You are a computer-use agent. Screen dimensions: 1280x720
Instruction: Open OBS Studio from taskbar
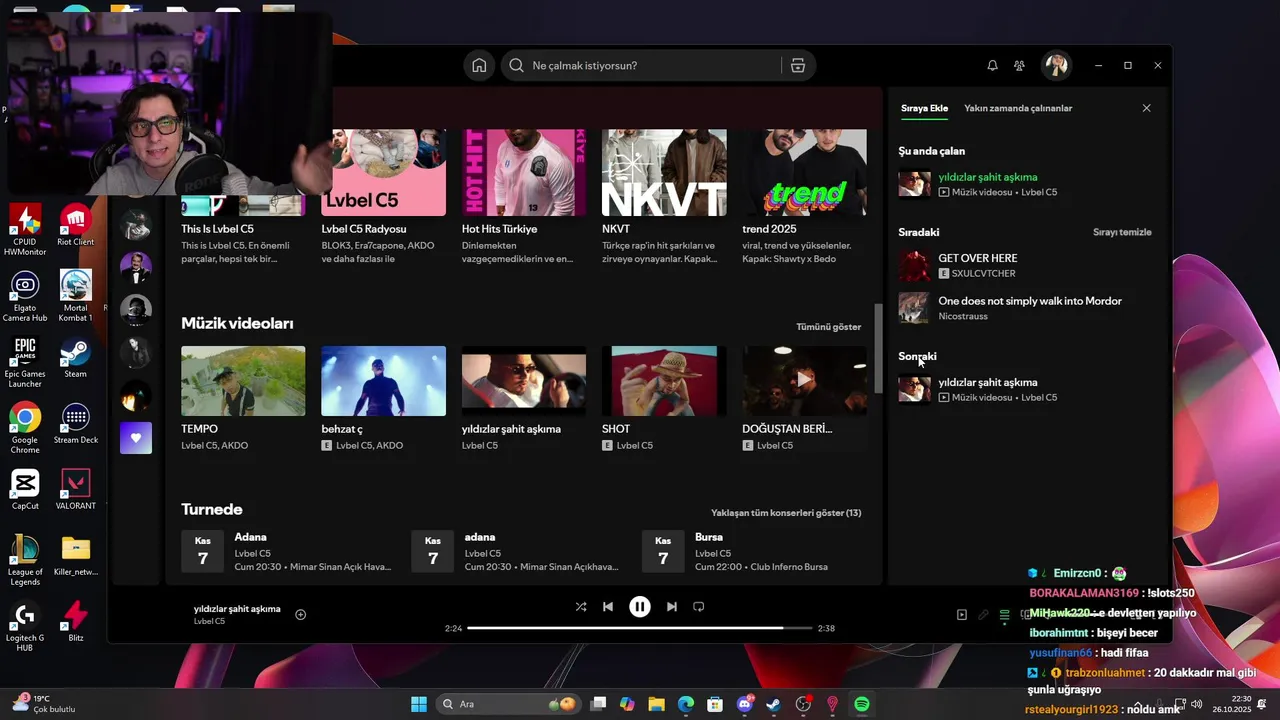click(x=803, y=704)
